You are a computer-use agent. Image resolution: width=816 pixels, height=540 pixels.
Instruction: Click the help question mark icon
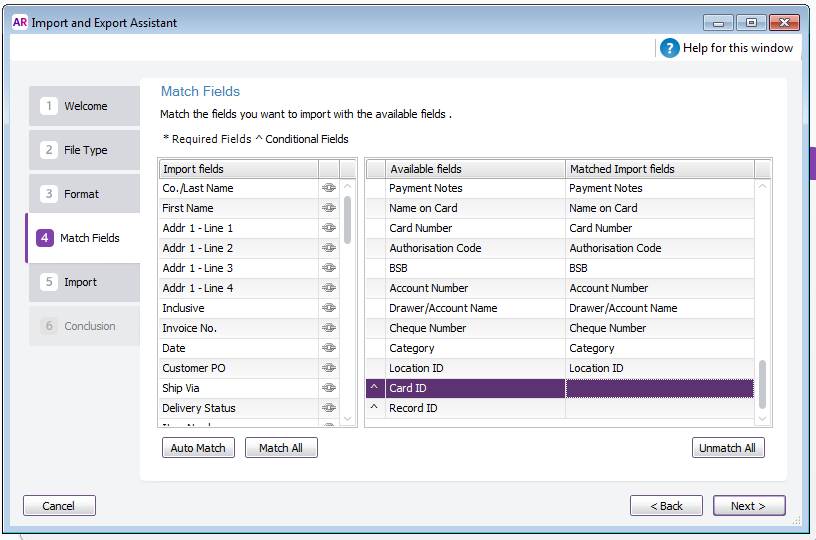click(669, 48)
